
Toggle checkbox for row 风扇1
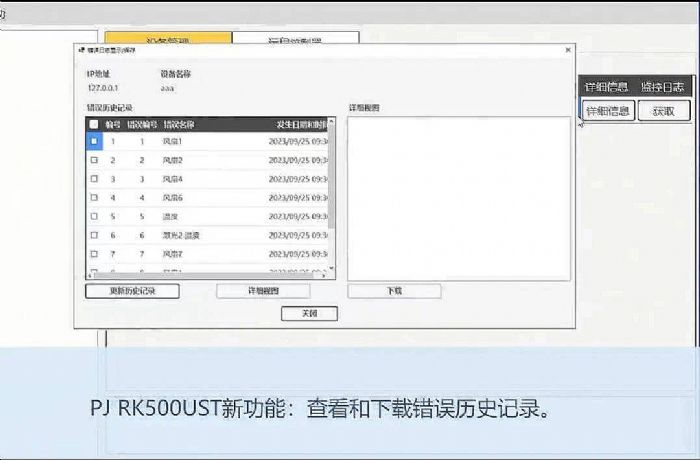(94, 141)
